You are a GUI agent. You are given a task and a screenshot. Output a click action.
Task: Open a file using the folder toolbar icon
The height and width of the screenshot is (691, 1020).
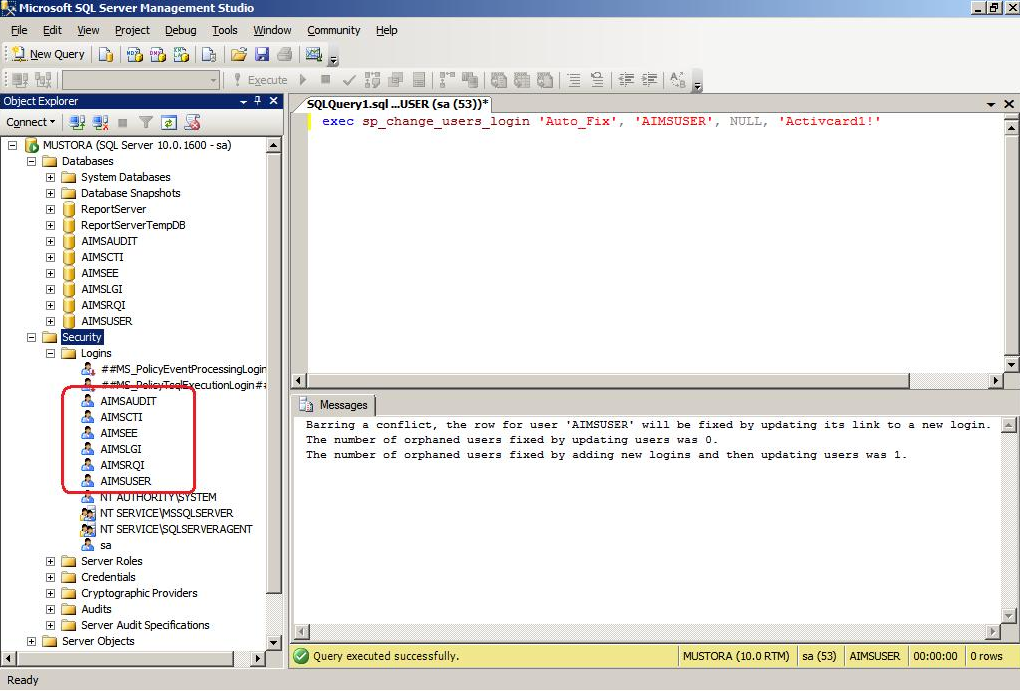(x=240, y=54)
